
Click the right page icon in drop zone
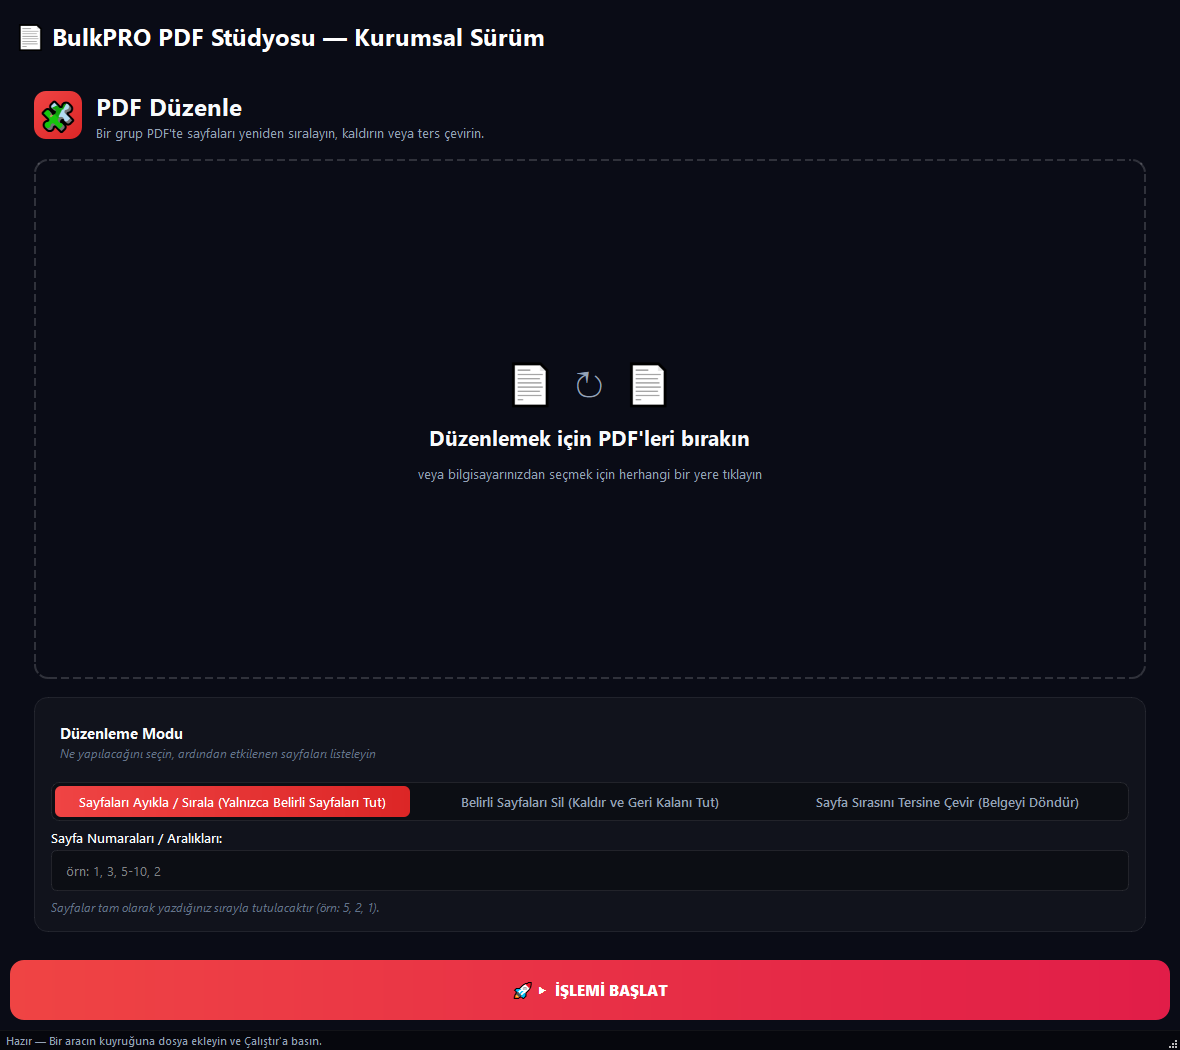point(648,385)
